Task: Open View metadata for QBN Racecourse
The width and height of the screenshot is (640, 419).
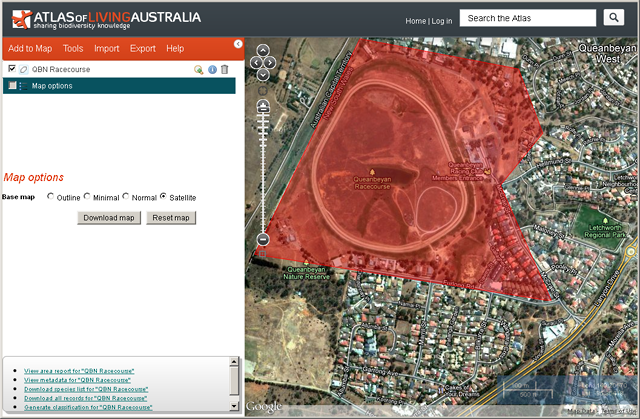Action: point(77,380)
